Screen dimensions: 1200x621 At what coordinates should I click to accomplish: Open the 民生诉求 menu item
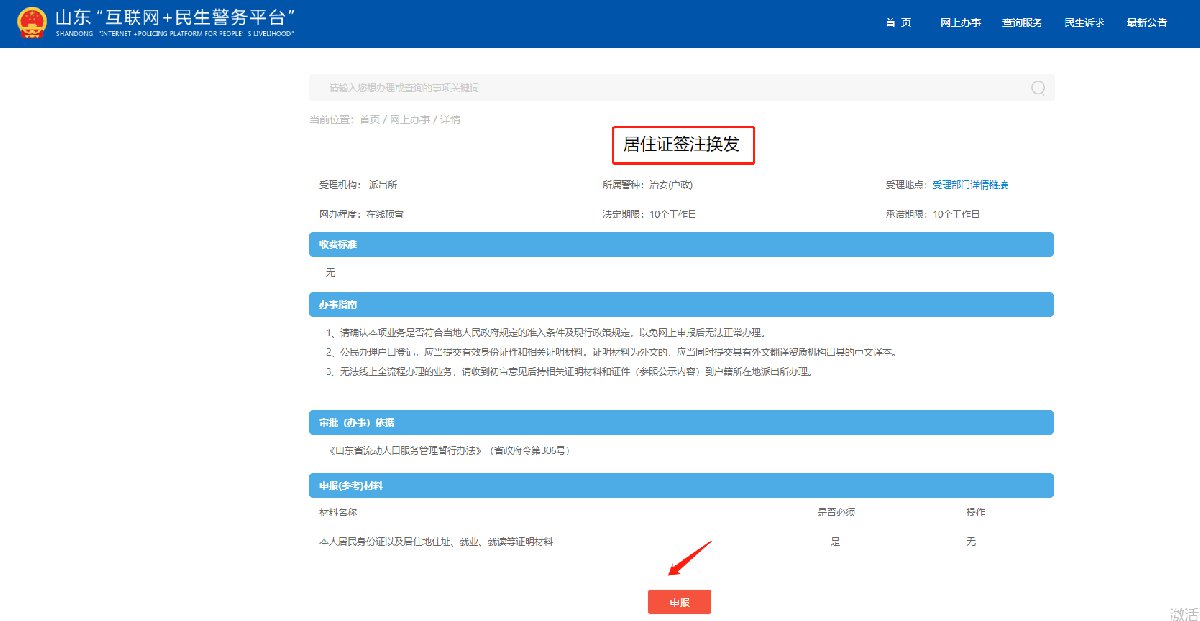(1084, 23)
